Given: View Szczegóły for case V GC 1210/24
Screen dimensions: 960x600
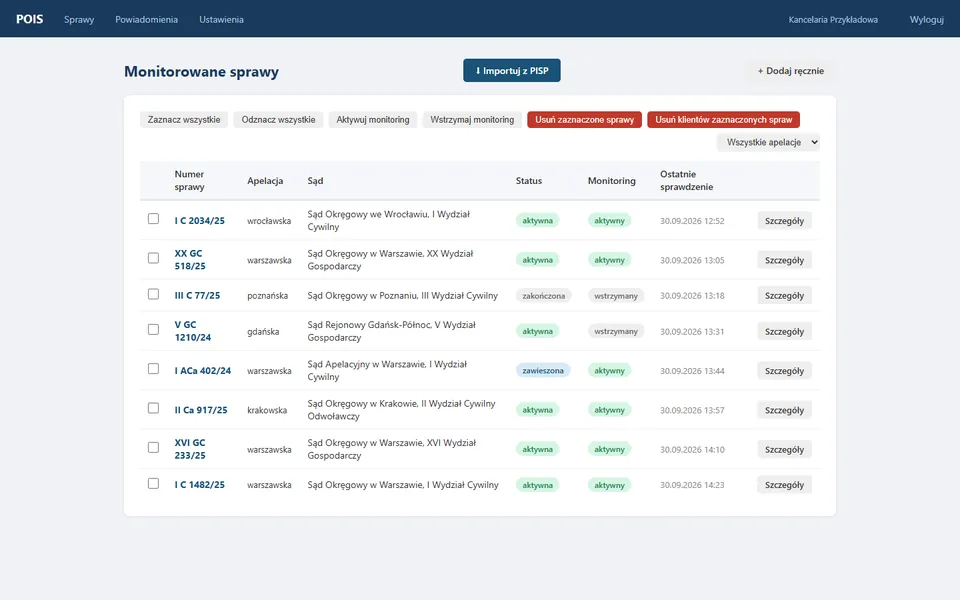Looking at the screenshot, I should 784,331.
